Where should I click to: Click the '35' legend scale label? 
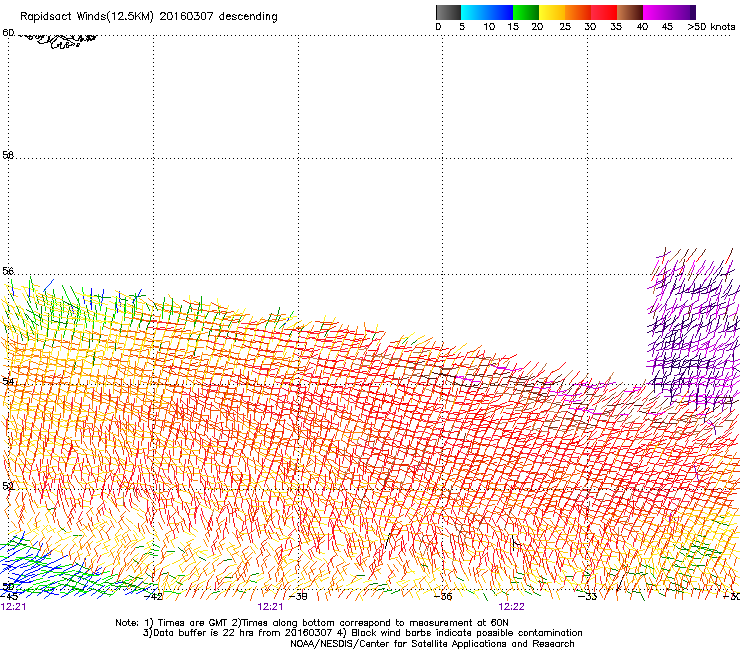pyautogui.click(x=616, y=27)
